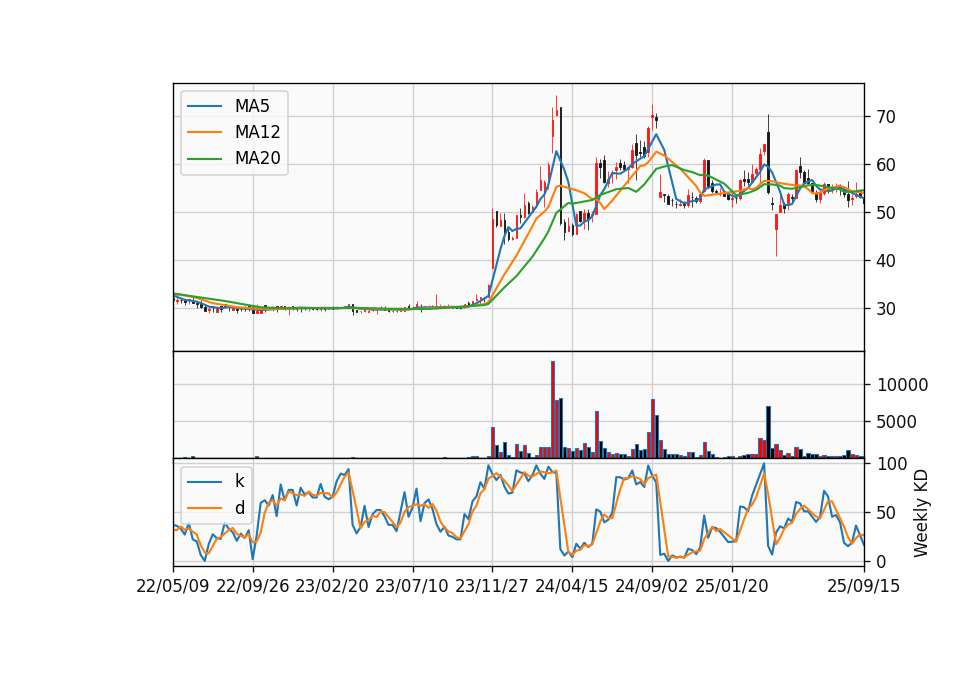Click the tallest volume bar
The width and height of the screenshot is (960, 690).
tap(553, 410)
